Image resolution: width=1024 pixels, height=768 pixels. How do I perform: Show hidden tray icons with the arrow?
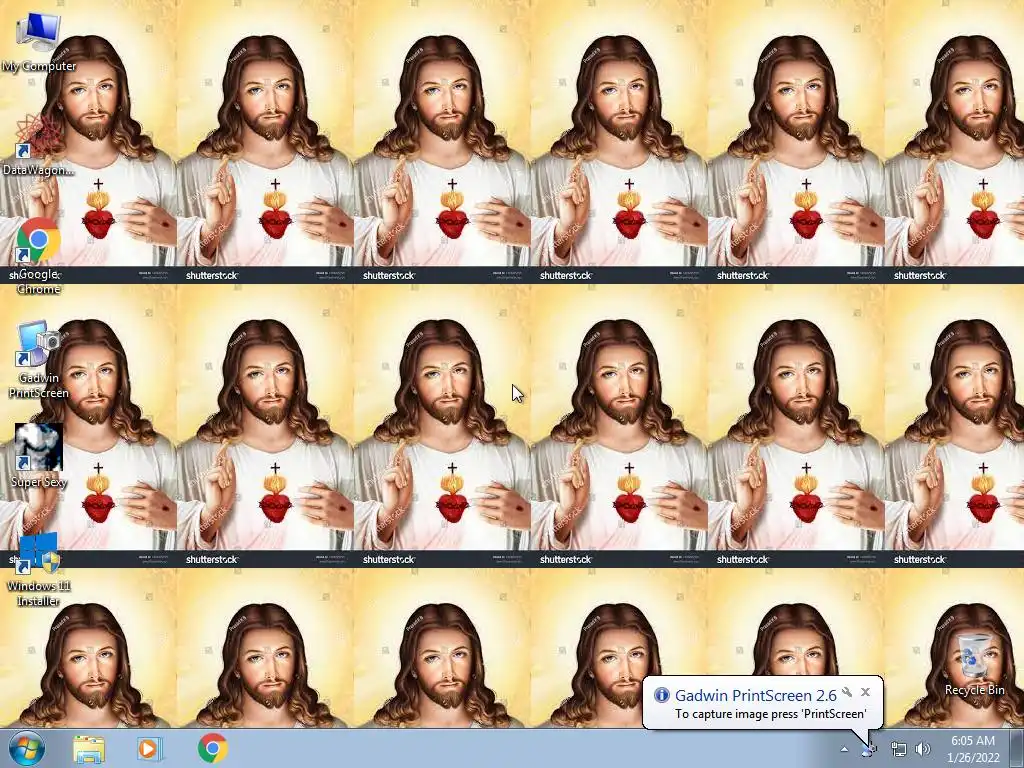(844, 750)
